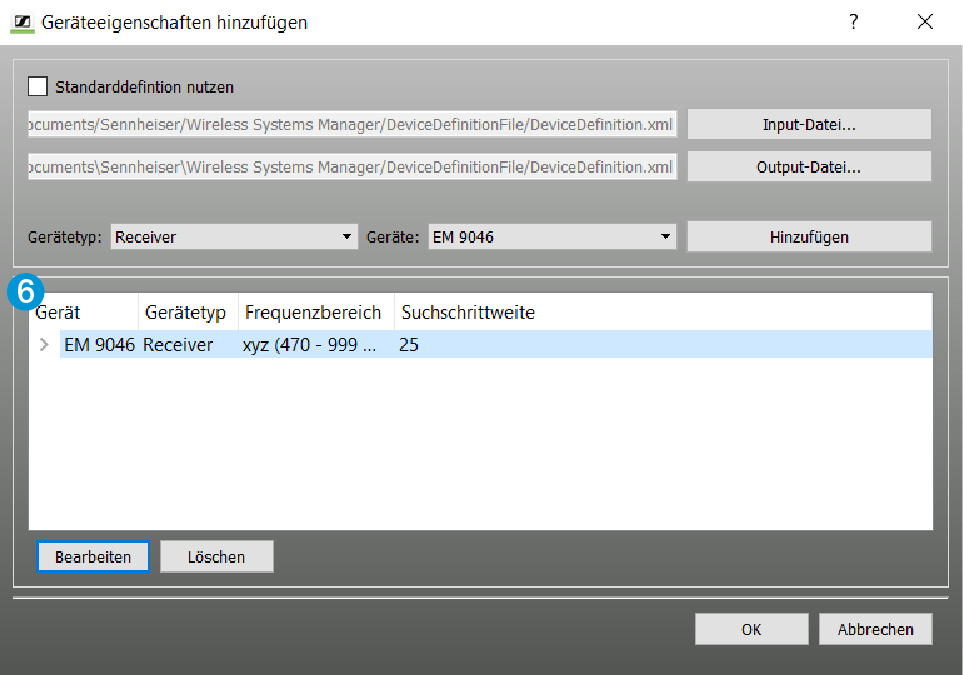This screenshot has height=675, width=963.
Task: Click the Gerät column header
Action: (85, 313)
